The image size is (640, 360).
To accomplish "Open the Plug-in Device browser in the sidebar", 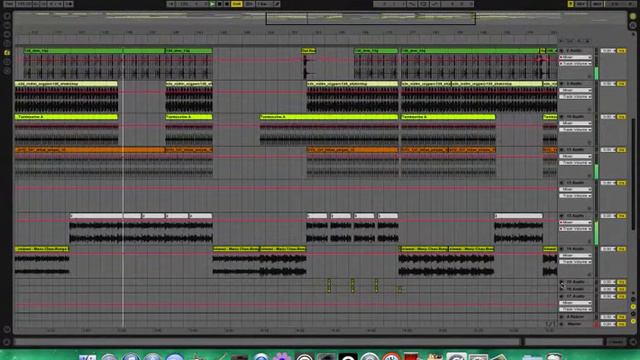I will [x=7, y=34].
